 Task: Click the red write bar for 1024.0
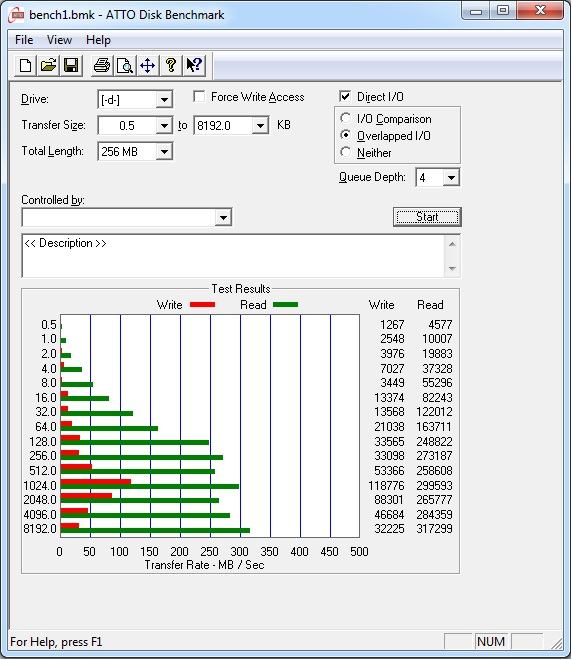(x=96, y=482)
